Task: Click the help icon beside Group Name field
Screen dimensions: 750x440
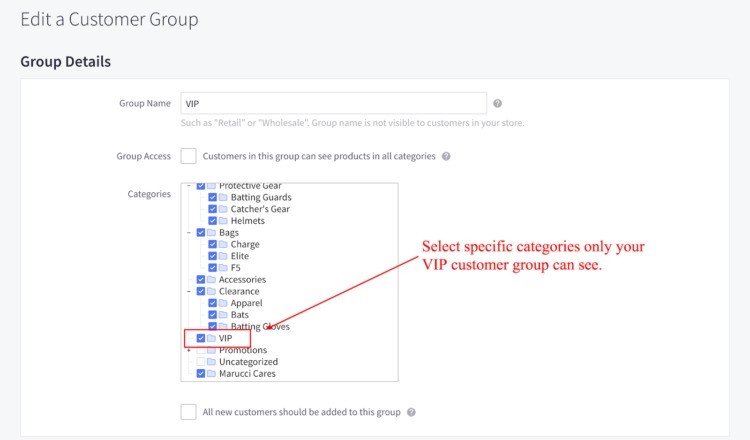Action: coord(497,103)
